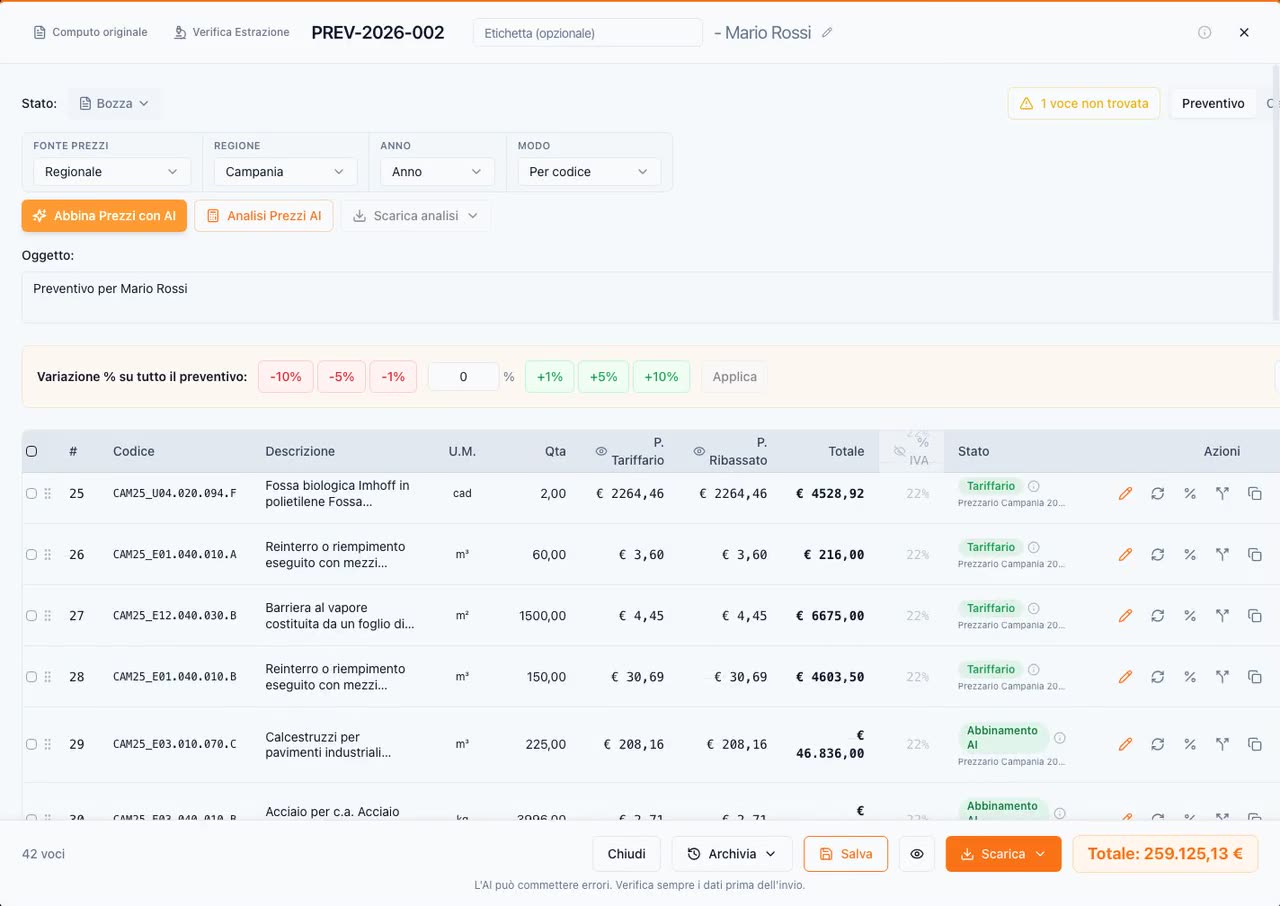Image resolution: width=1280 pixels, height=906 pixels.
Task: Tick the row 29 checkbox
Action: click(x=31, y=744)
